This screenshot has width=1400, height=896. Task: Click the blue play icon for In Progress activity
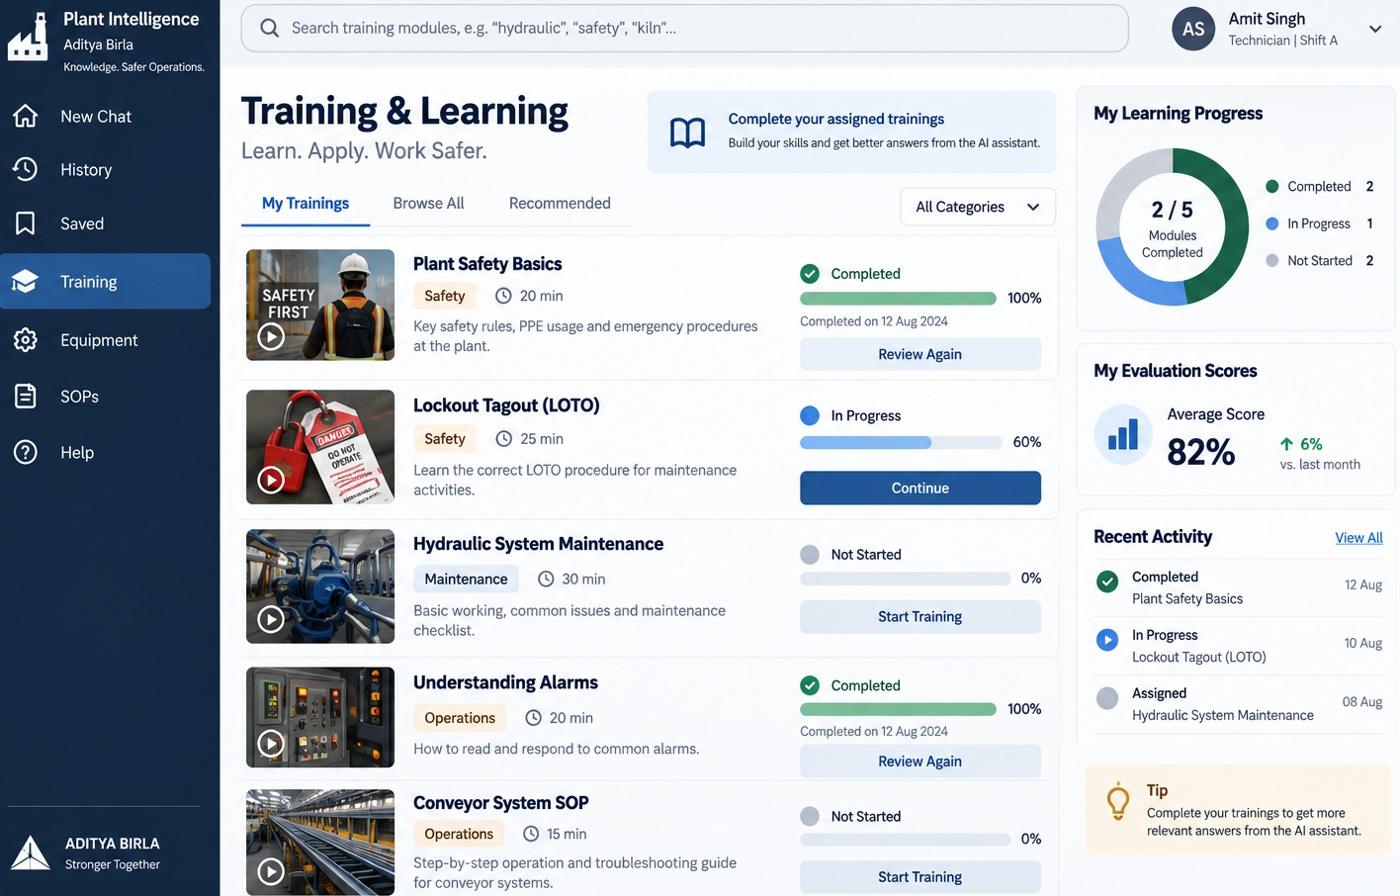click(x=1107, y=640)
